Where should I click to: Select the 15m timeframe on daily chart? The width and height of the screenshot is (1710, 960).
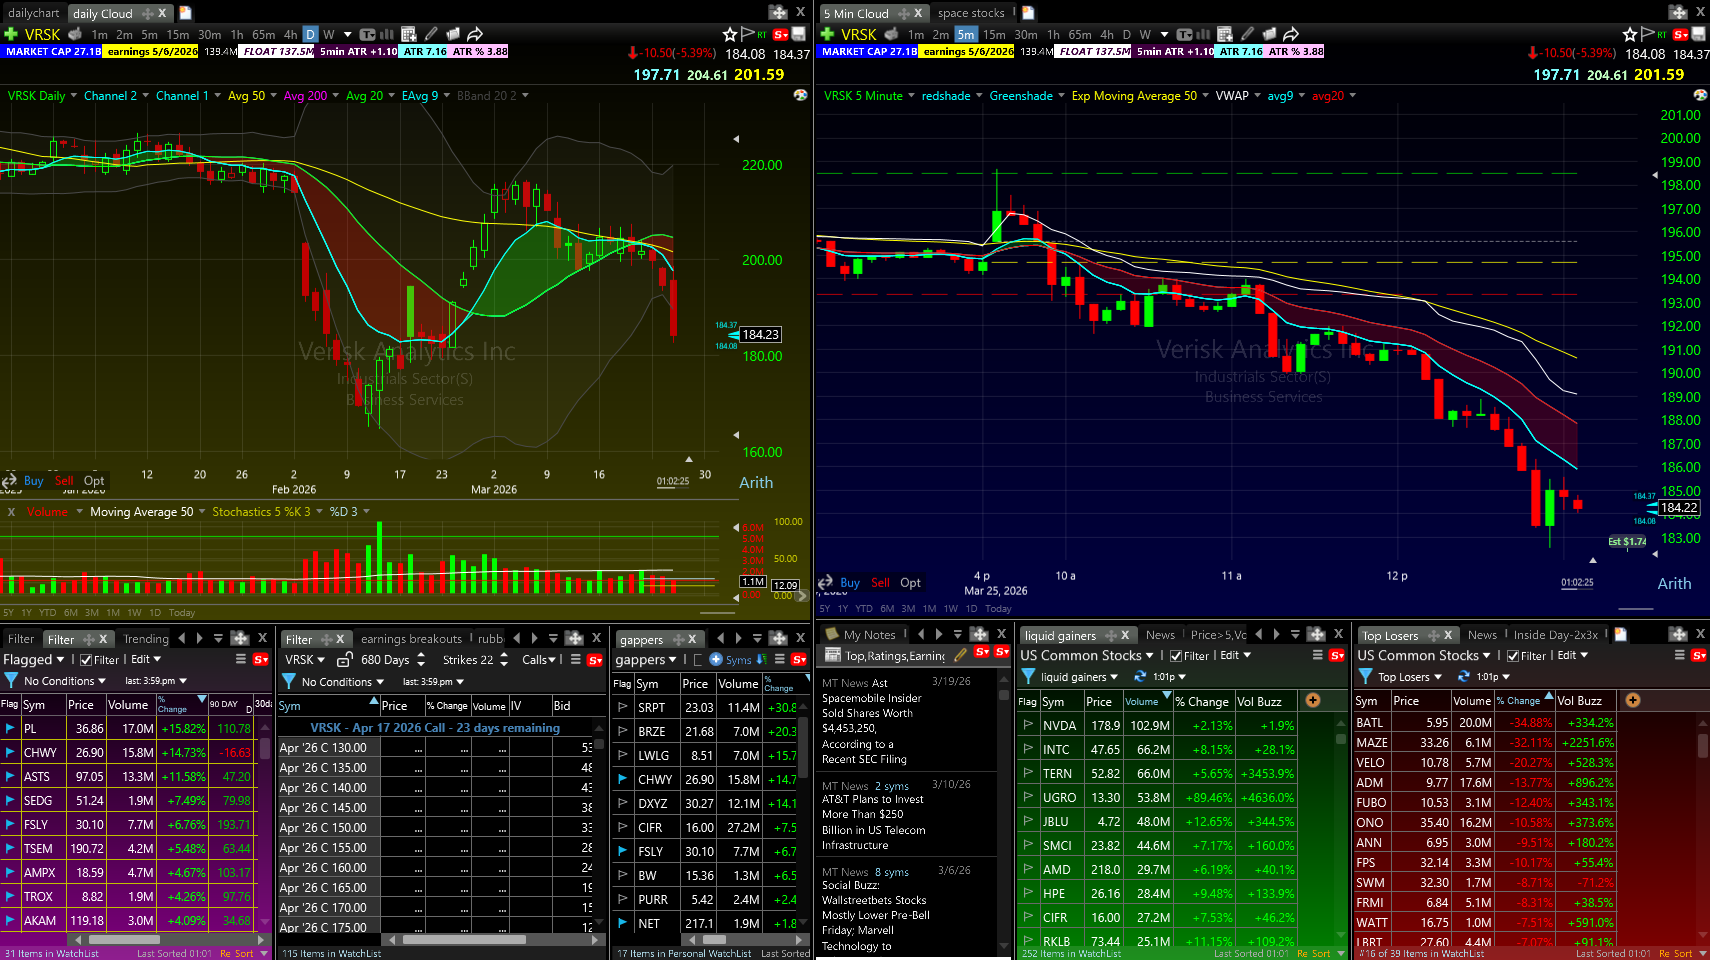tap(178, 34)
